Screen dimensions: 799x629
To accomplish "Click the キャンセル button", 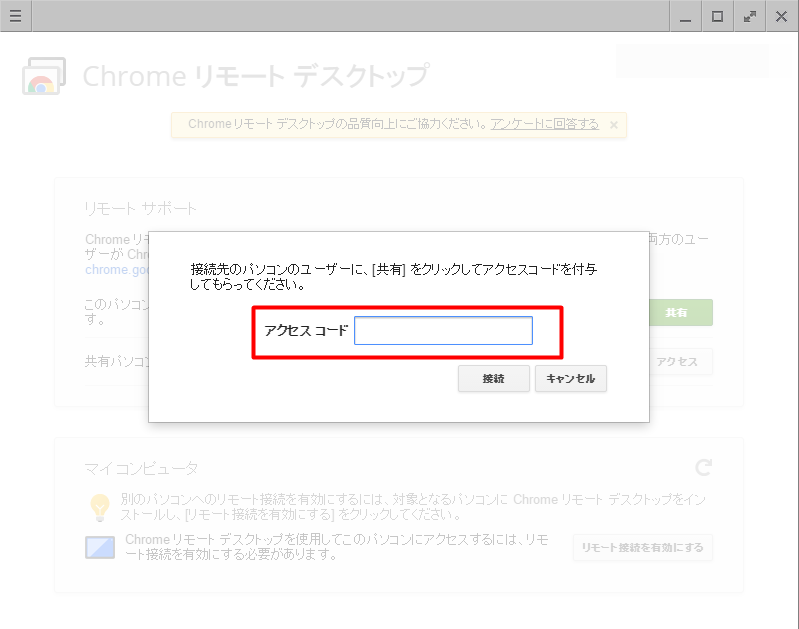I will tap(571, 379).
